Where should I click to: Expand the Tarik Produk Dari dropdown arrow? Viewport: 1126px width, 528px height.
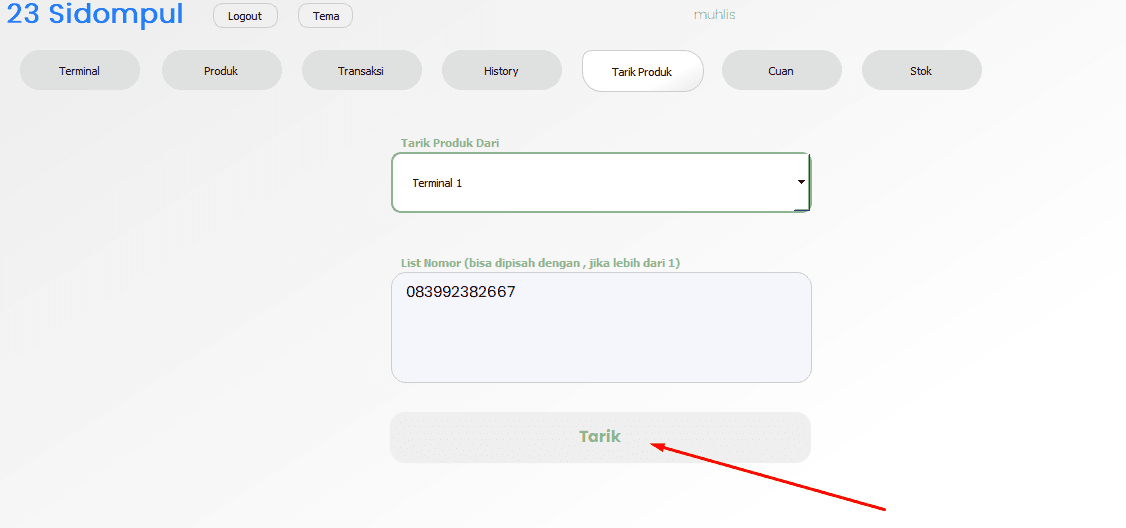pos(801,182)
